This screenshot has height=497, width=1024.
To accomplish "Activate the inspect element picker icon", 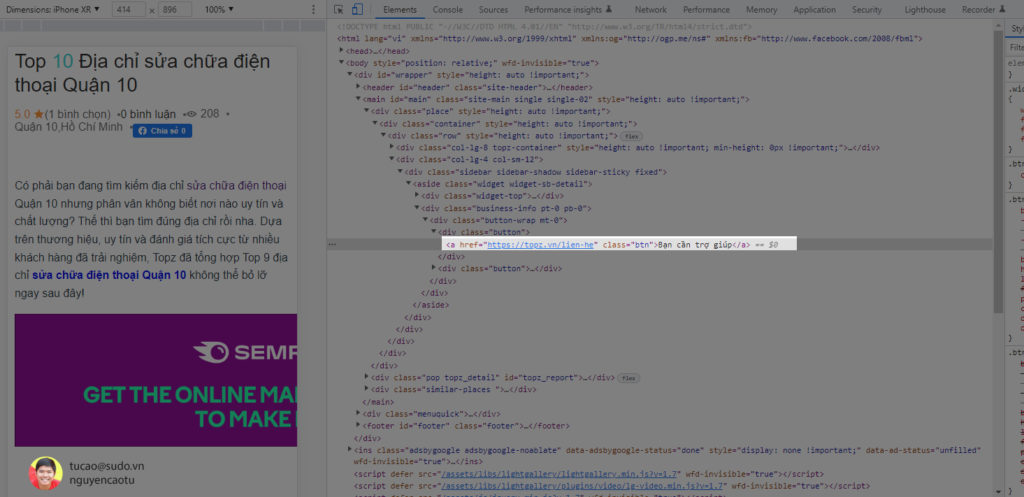I will [x=340, y=10].
